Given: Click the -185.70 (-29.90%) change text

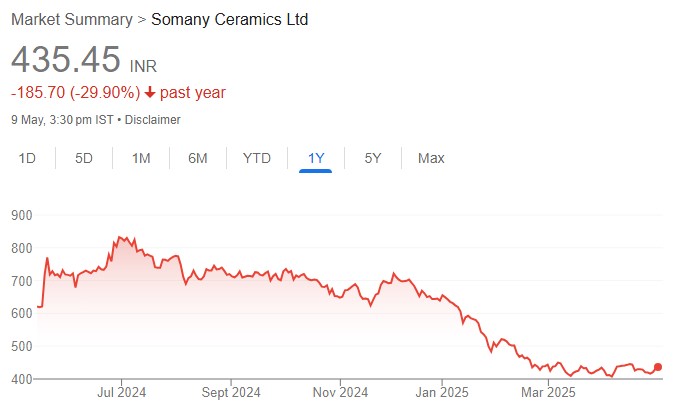Looking at the screenshot, I should tap(74, 93).
